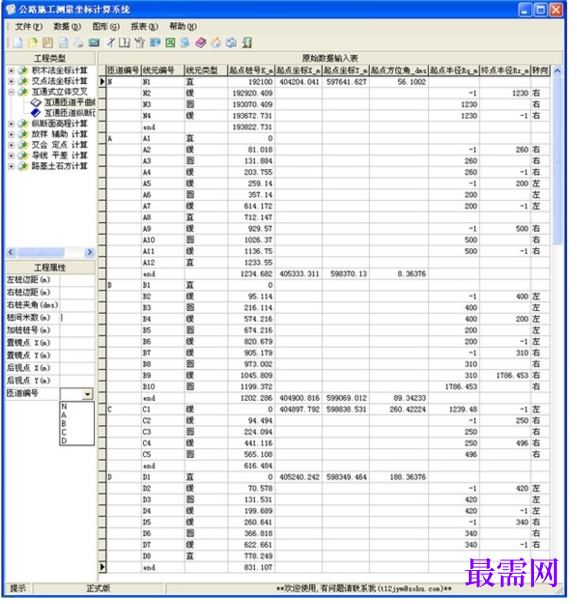Click the 线元类型 column header
This screenshot has height=604, width=577.
click(206, 70)
